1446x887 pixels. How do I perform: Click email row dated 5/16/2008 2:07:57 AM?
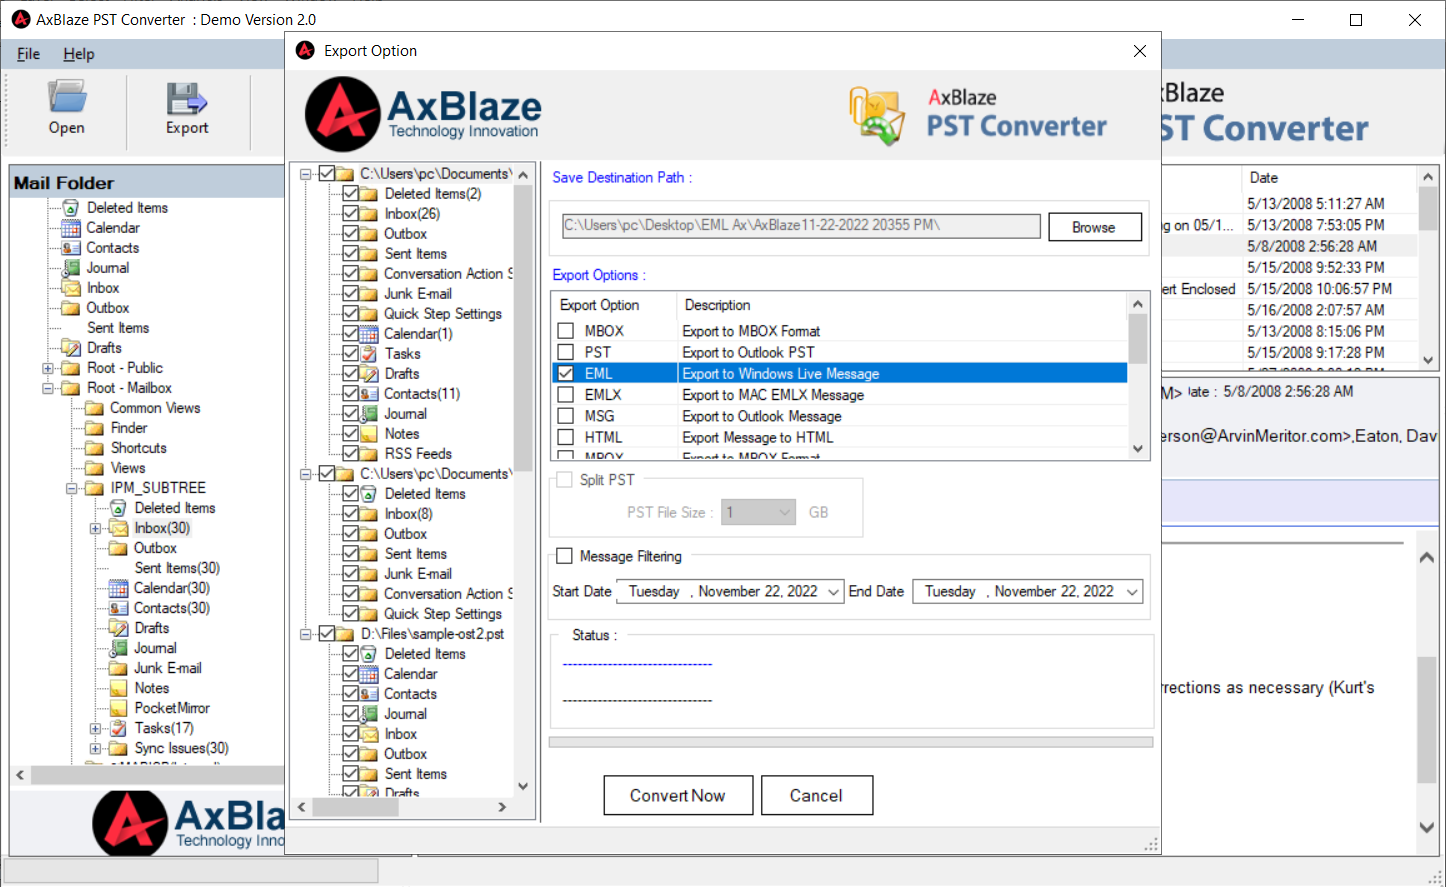pyautogui.click(x=1316, y=310)
